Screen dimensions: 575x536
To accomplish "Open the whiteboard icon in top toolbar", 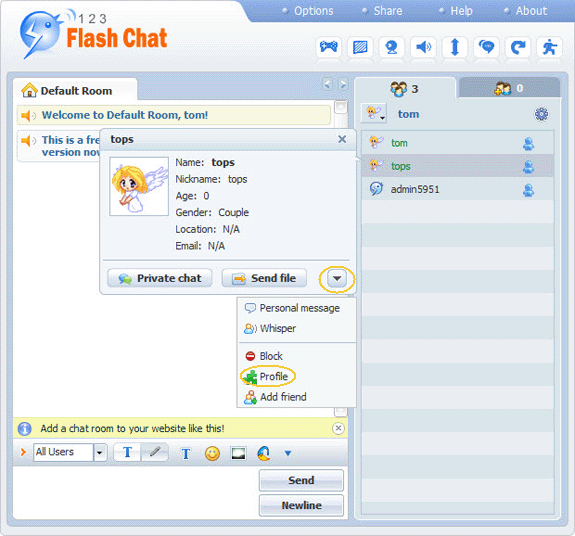I will click(360, 47).
